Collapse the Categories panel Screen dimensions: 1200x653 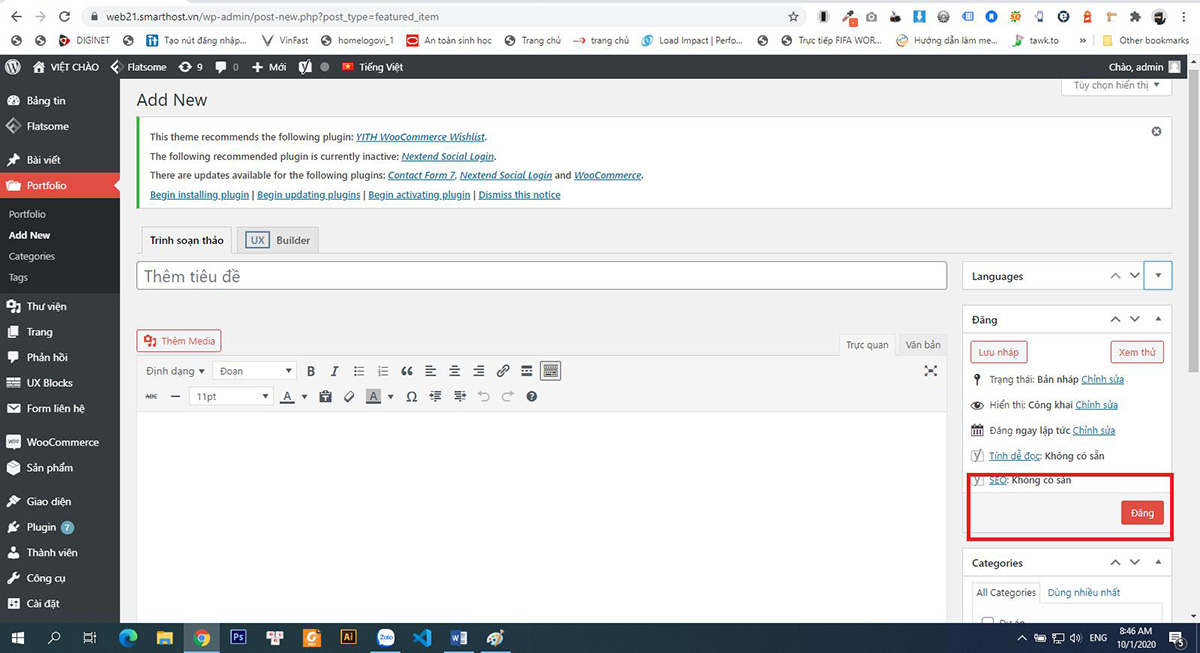(1158, 563)
